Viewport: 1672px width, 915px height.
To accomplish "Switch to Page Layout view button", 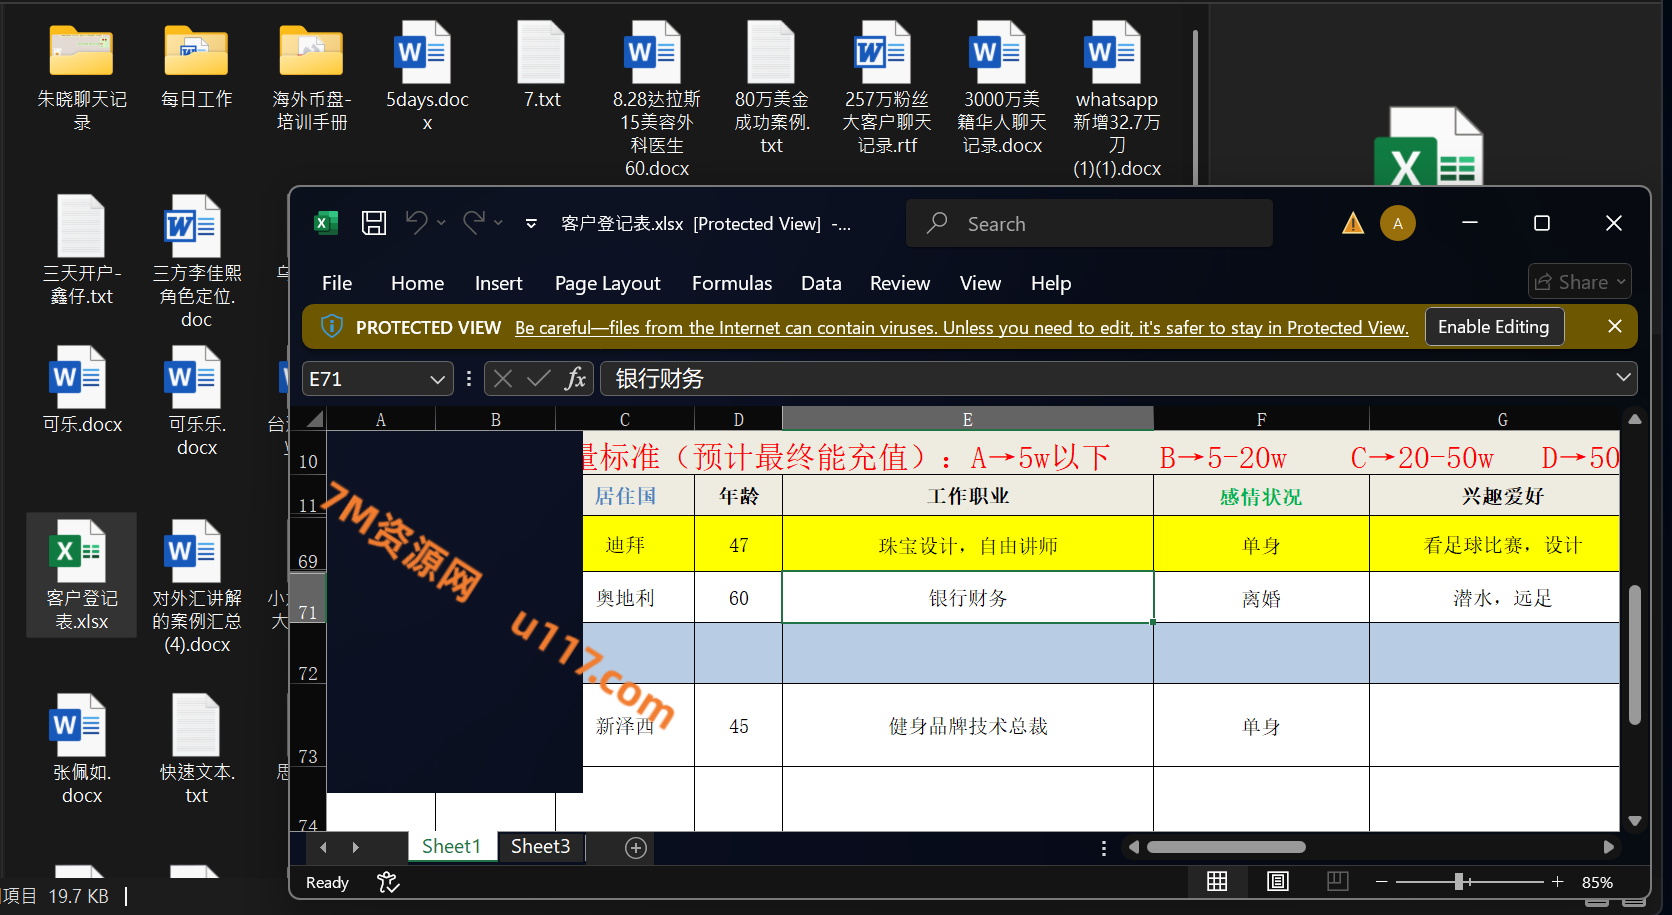I will 1277,881.
